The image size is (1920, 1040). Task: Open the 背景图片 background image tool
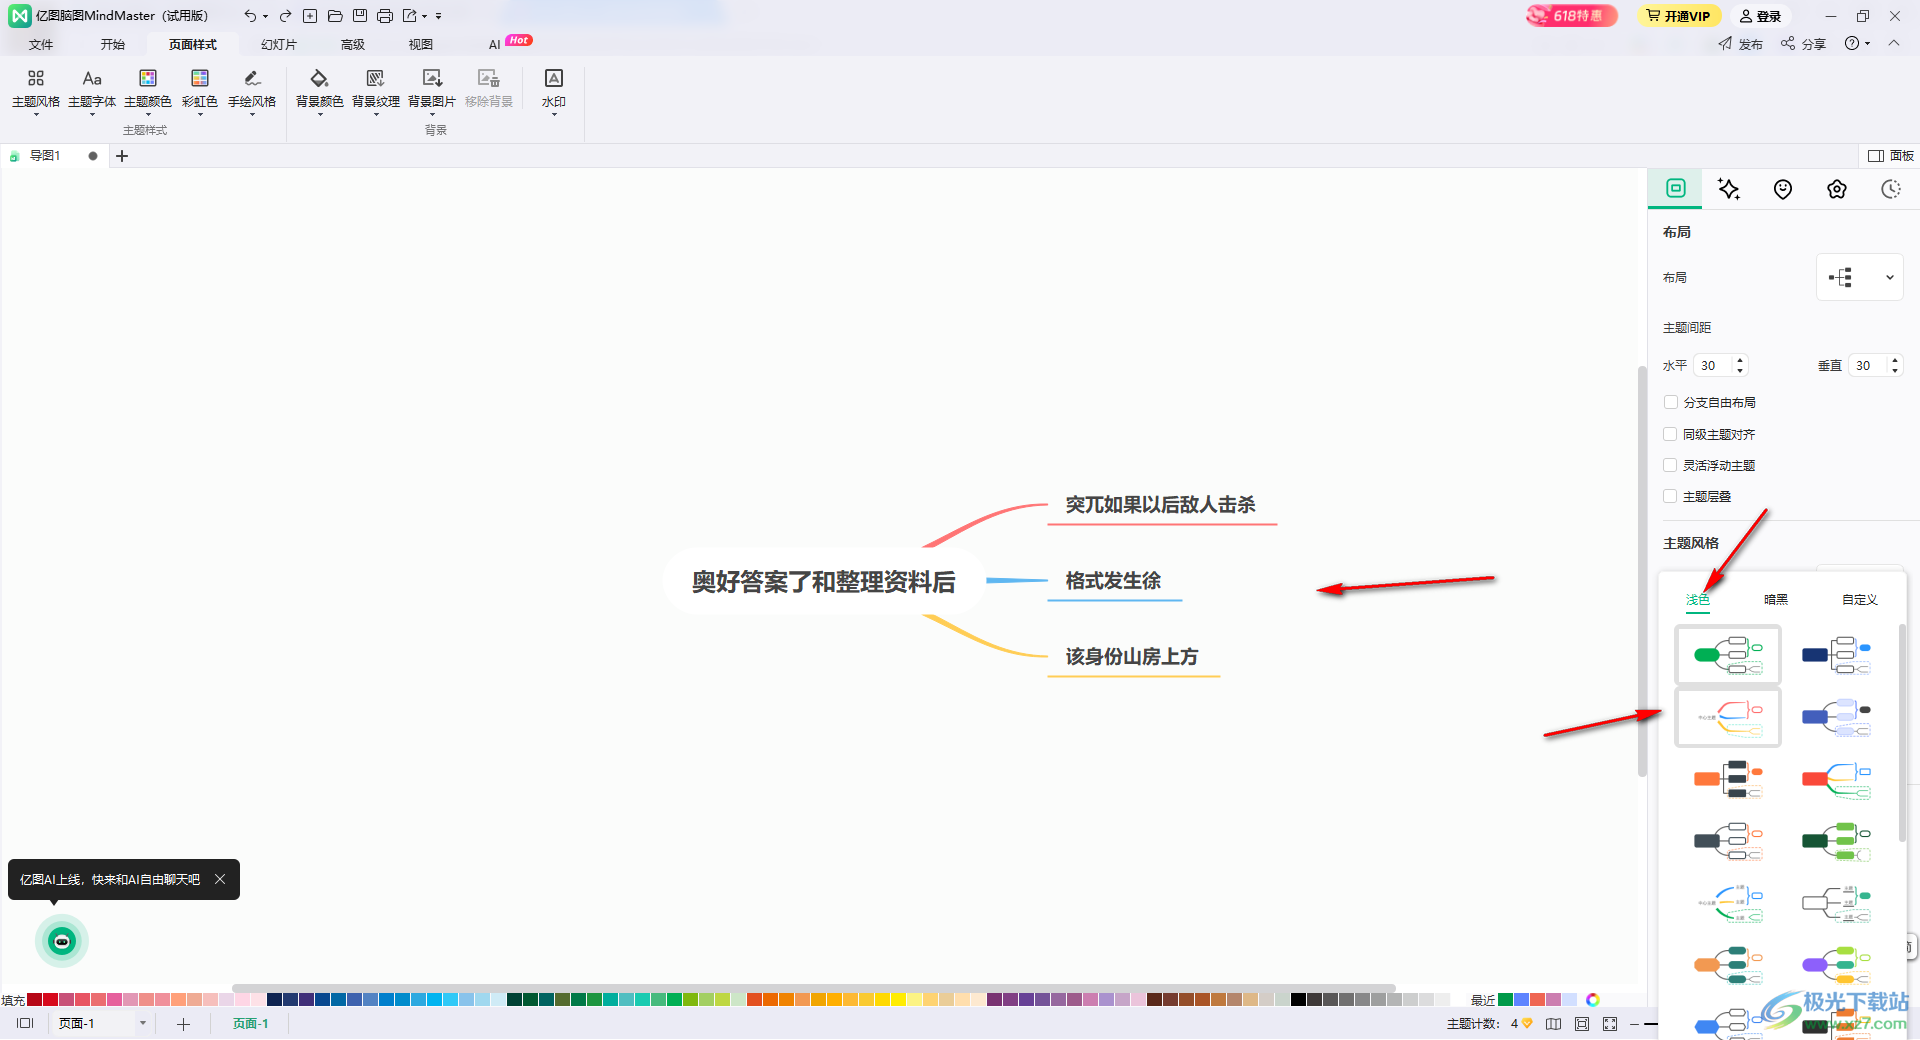tap(432, 90)
